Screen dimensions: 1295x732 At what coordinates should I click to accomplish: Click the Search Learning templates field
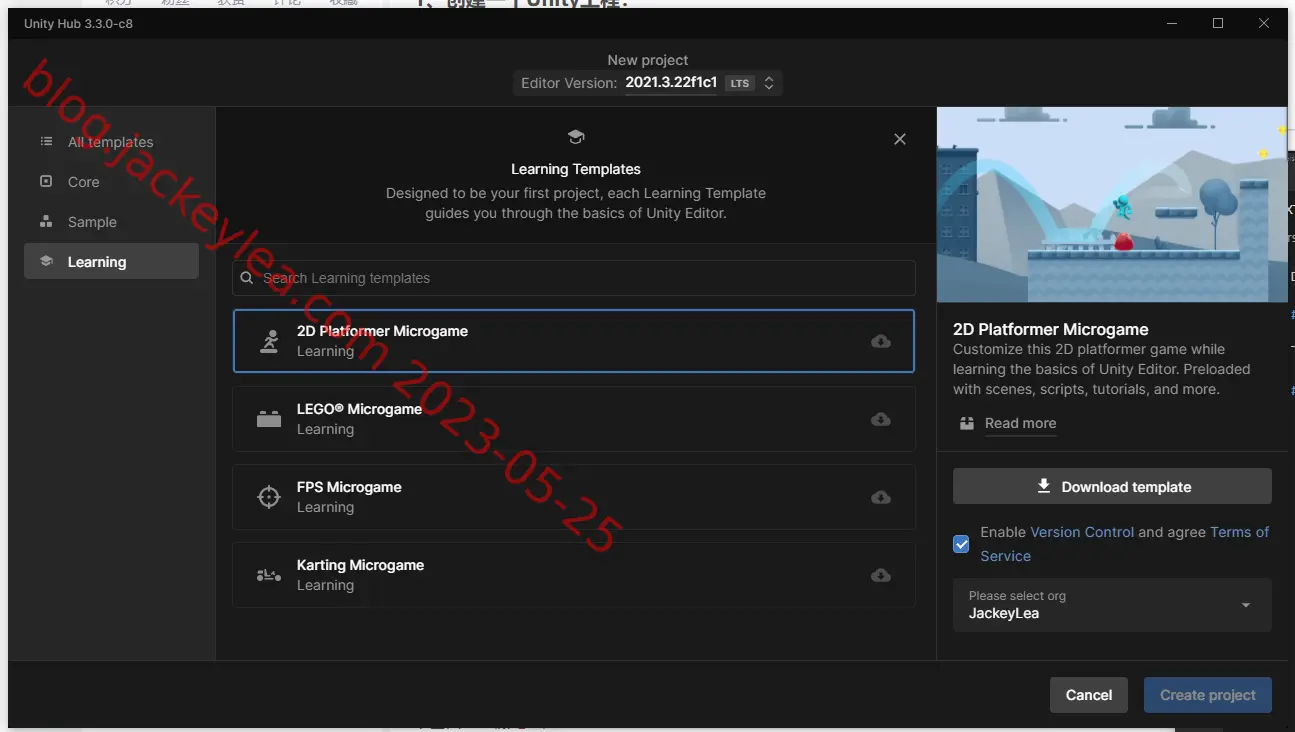[574, 278]
